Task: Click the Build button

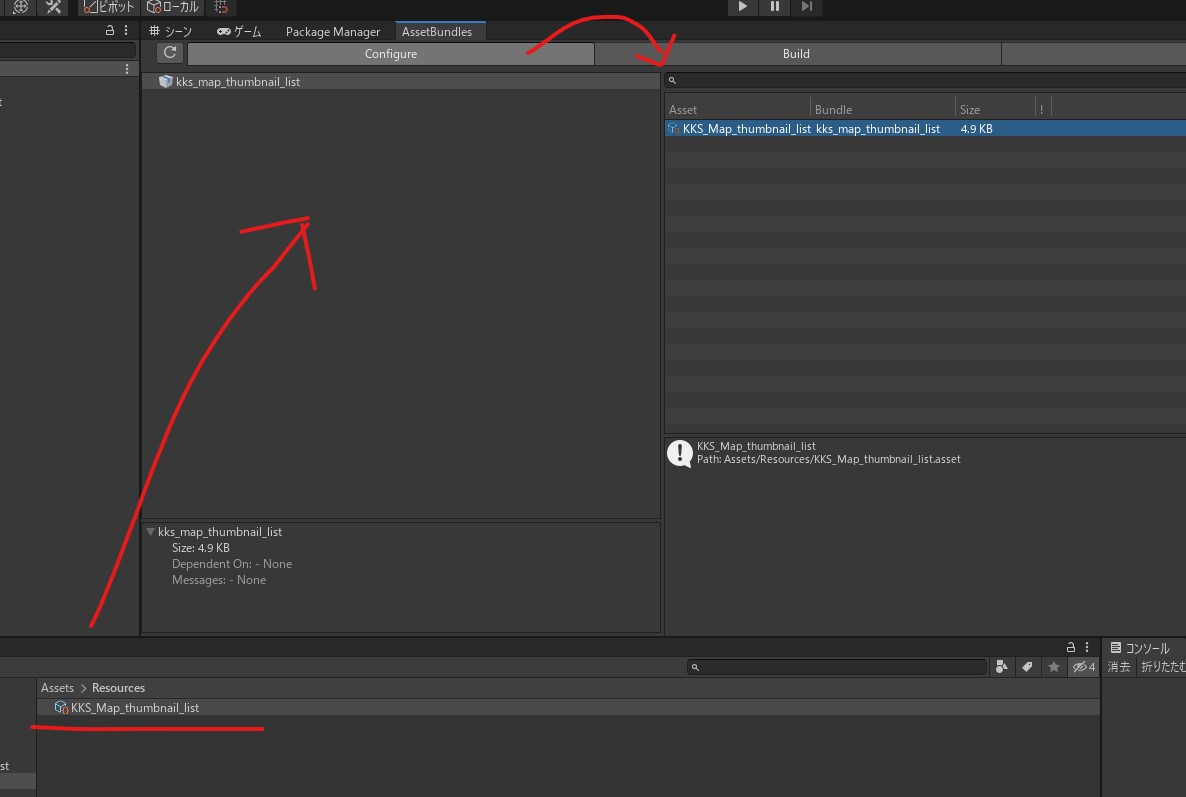Action: [x=796, y=54]
